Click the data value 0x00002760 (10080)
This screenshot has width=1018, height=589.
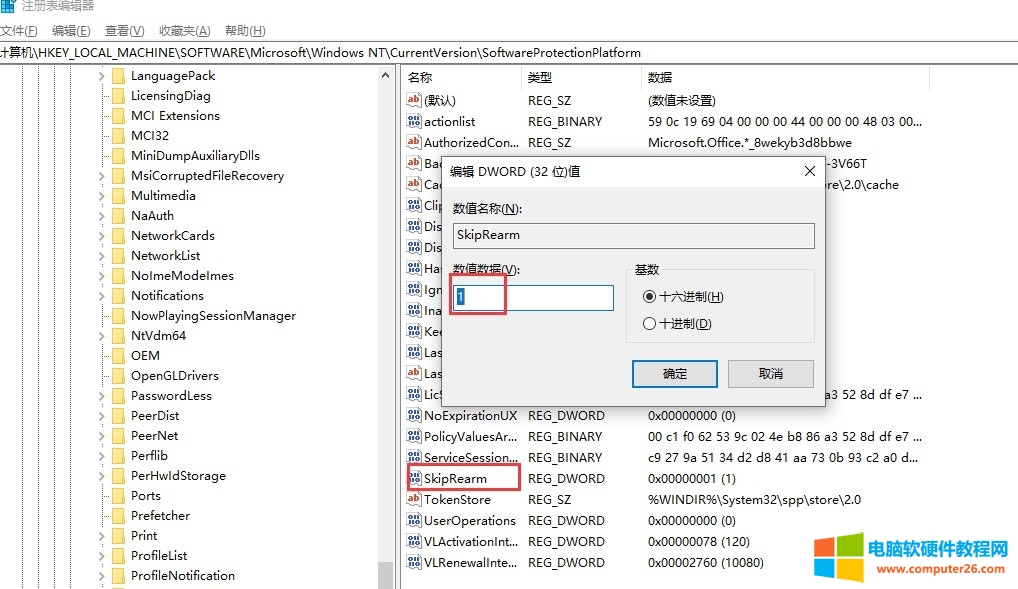pyautogui.click(x=705, y=562)
